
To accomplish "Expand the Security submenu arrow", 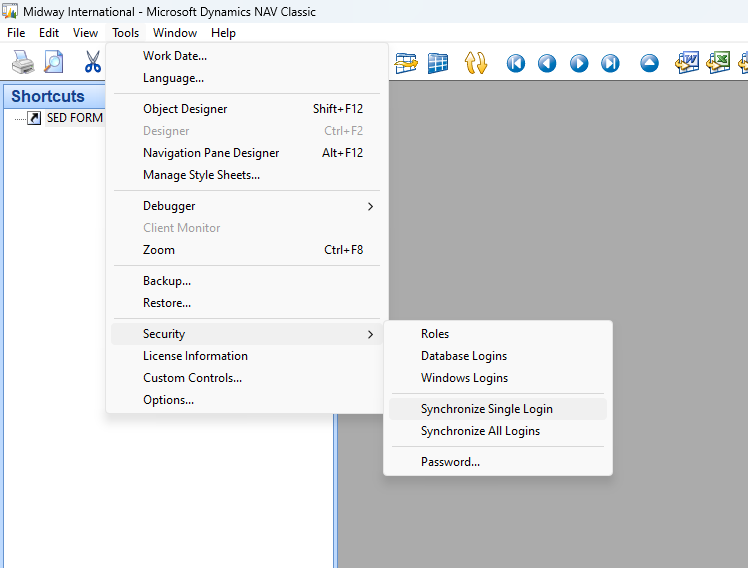I will click(x=370, y=334).
